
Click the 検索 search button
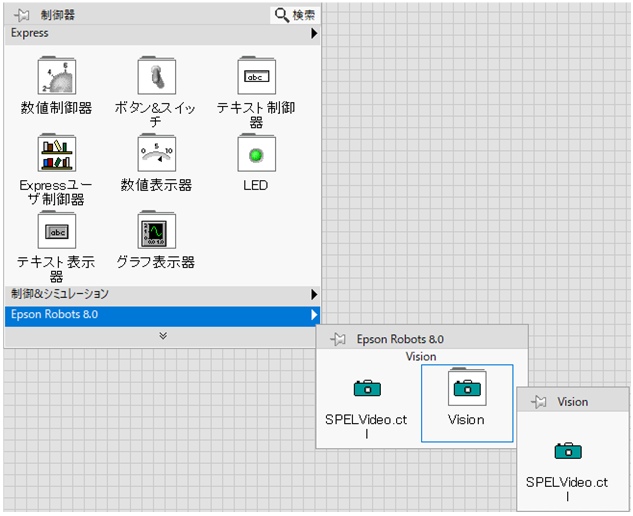pos(295,15)
